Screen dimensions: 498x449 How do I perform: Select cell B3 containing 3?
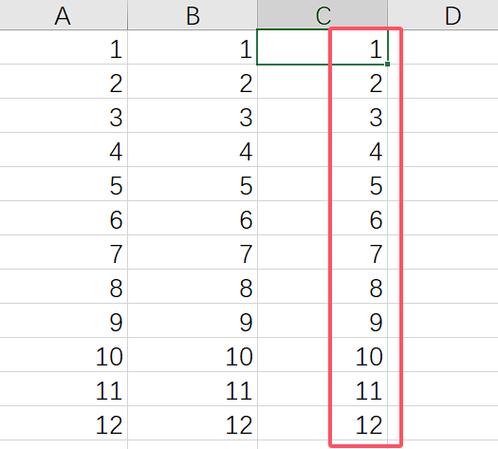192,115
